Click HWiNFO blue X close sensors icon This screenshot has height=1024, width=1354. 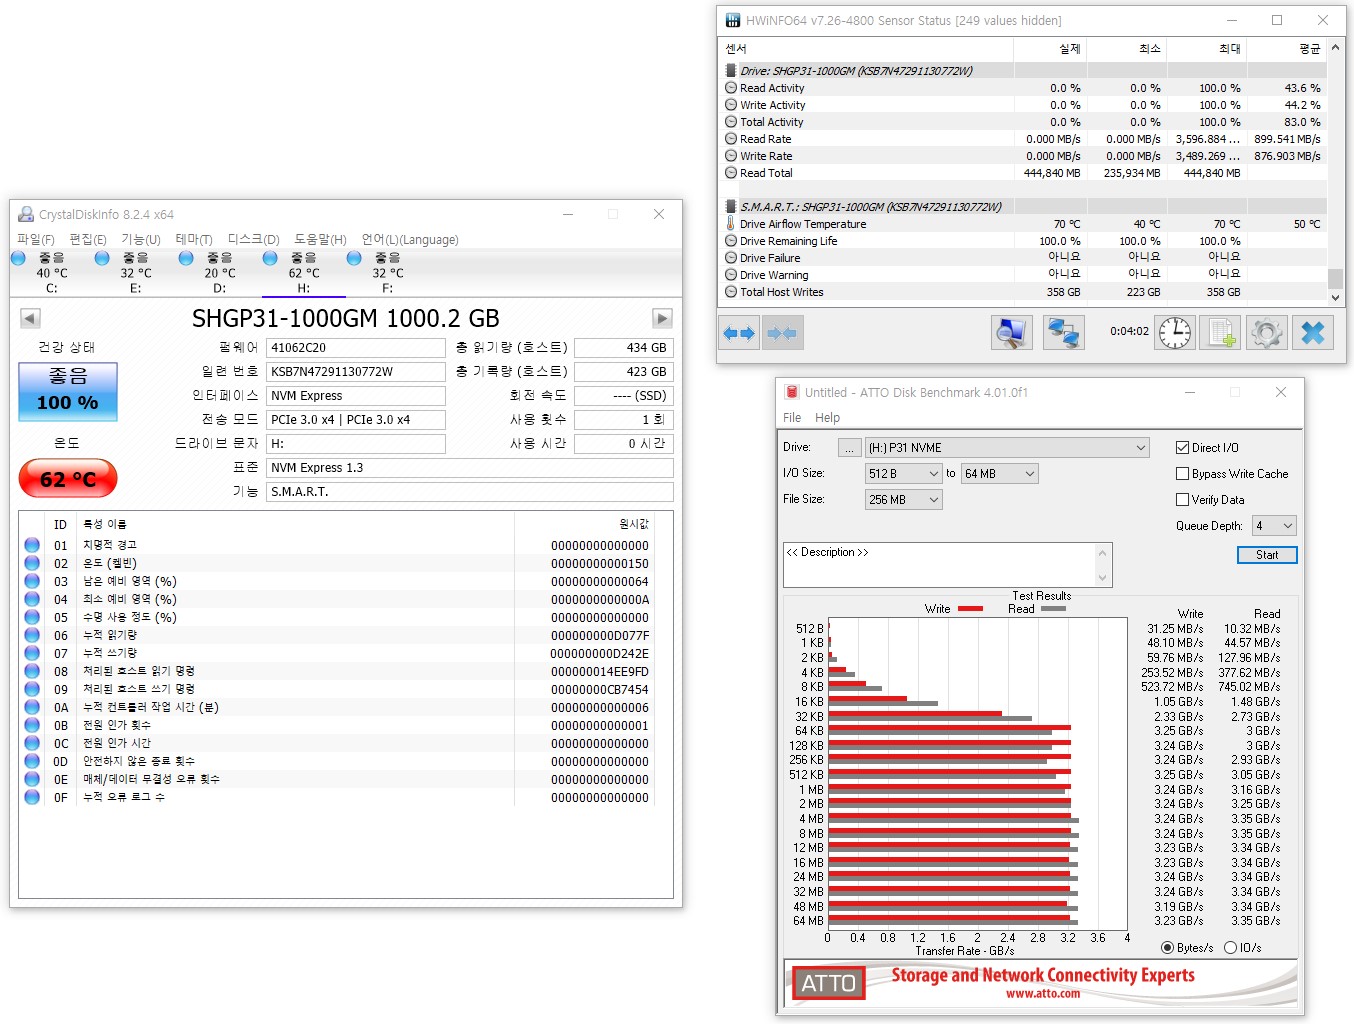pyautogui.click(x=1313, y=333)
